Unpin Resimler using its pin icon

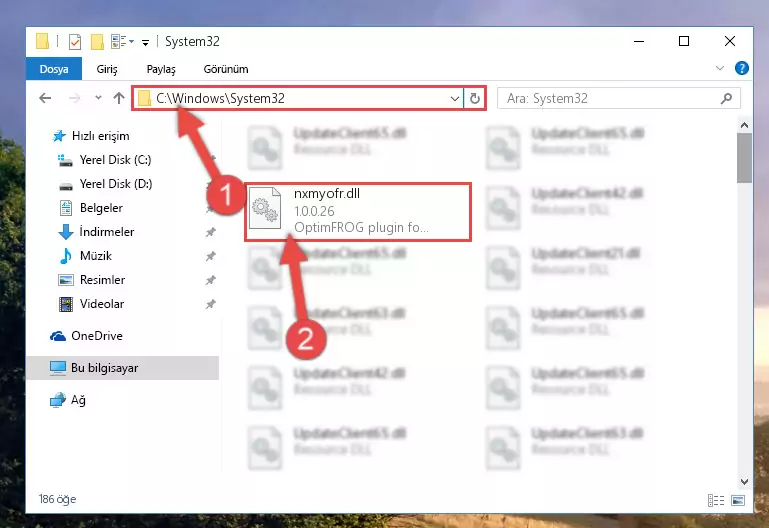coord(210,280)
